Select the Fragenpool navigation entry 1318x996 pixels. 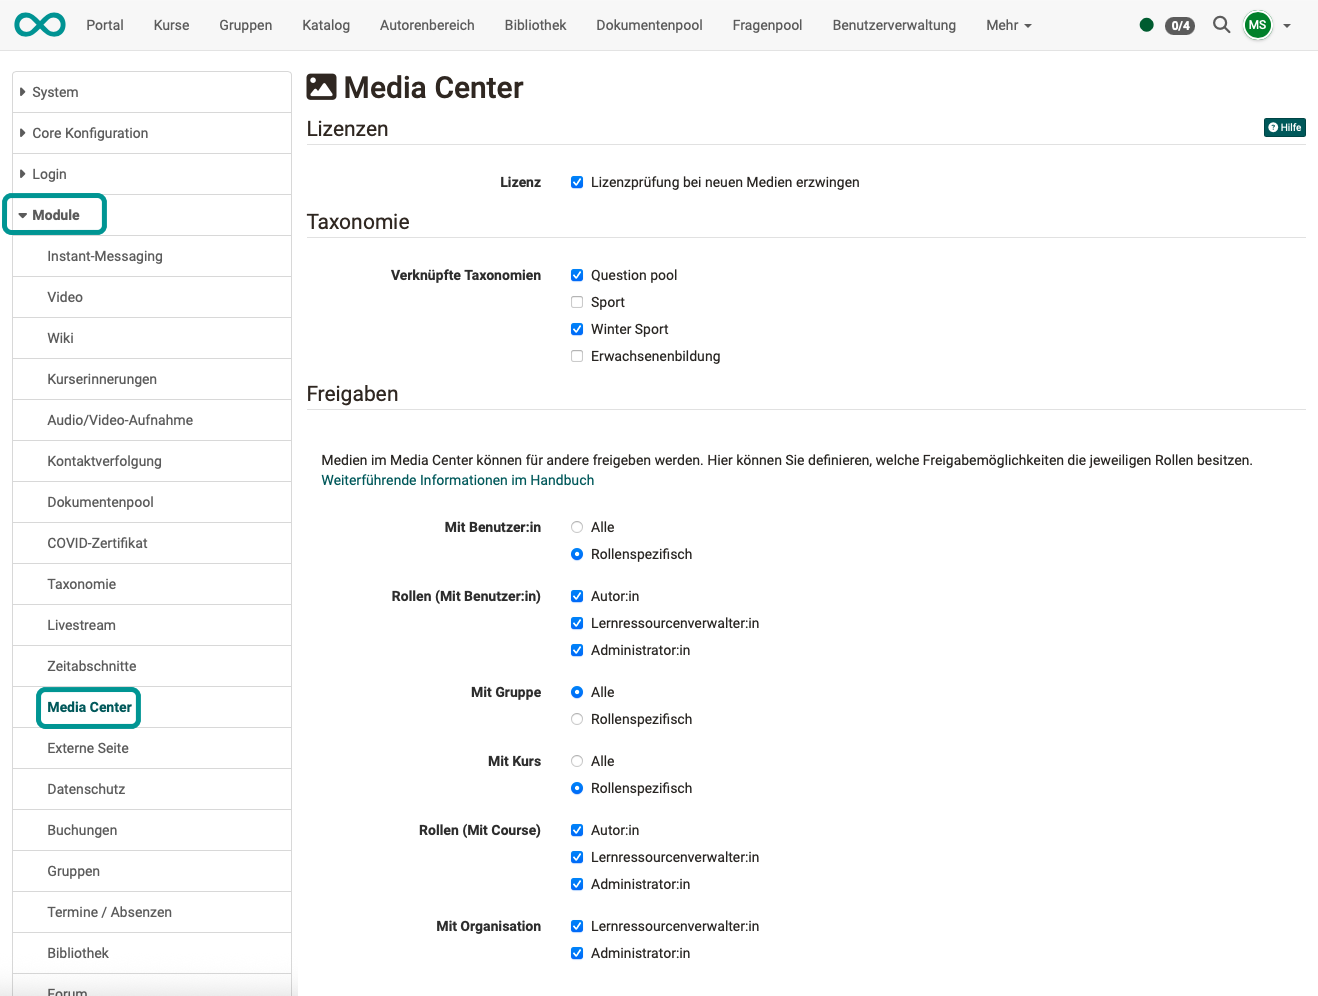767,25
